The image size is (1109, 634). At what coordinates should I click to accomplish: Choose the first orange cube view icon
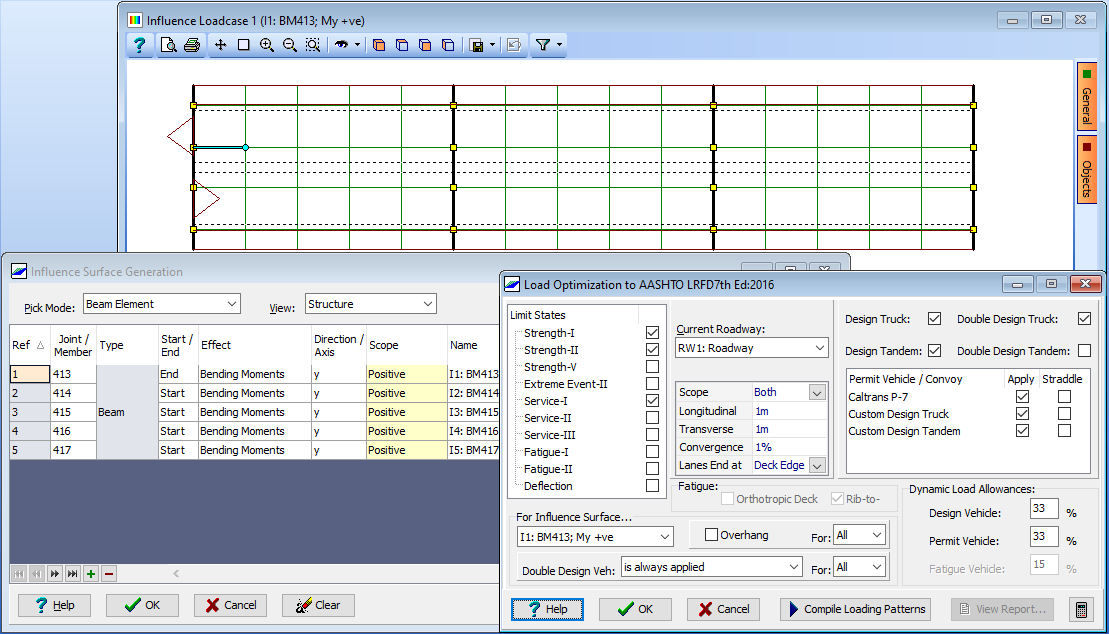coord(379,45)
